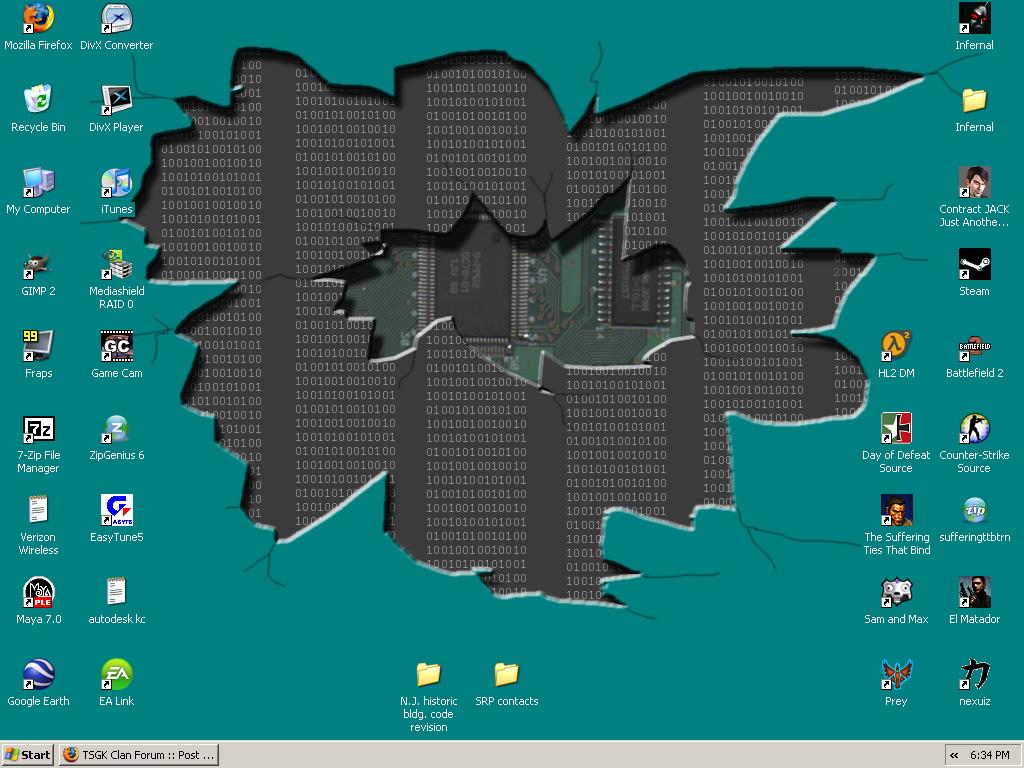Open the Start menu
The width and height of the screenshot is (1024, 768).
point(27,755)
